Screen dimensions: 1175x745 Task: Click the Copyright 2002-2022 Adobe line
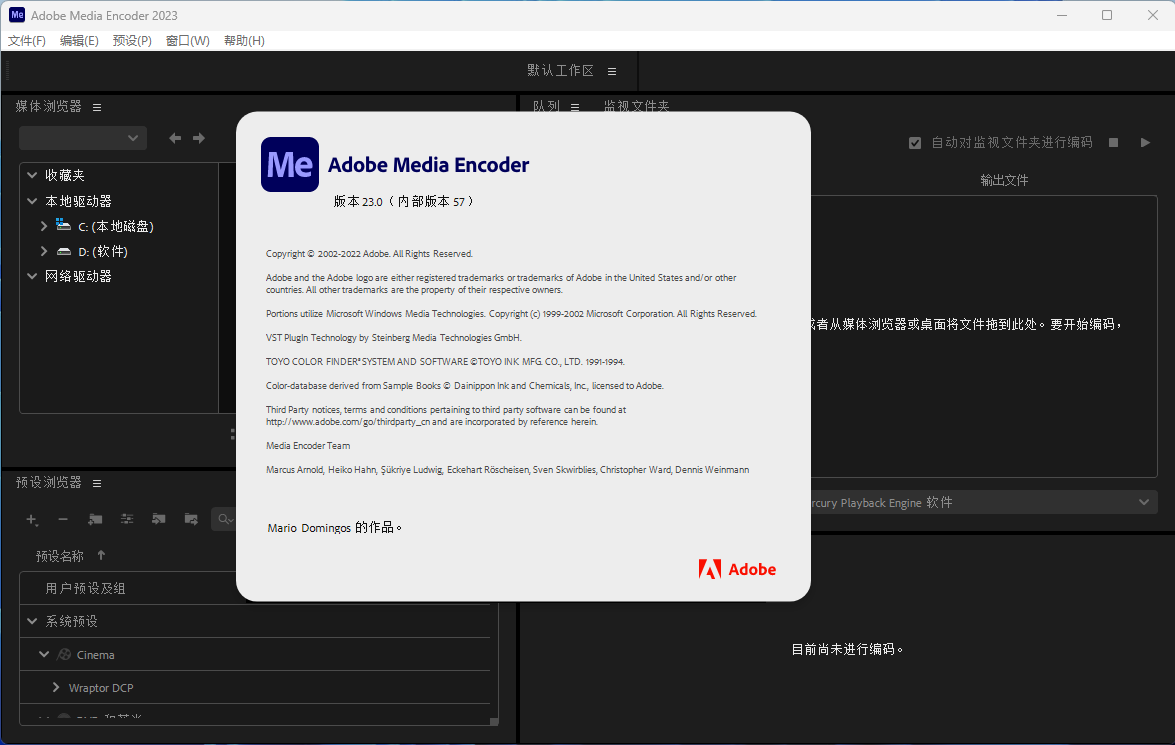point(369,254)
